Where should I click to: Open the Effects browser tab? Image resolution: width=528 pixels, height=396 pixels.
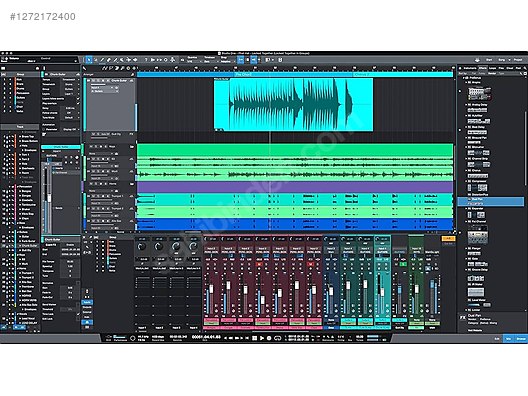[x=483, y=68]
